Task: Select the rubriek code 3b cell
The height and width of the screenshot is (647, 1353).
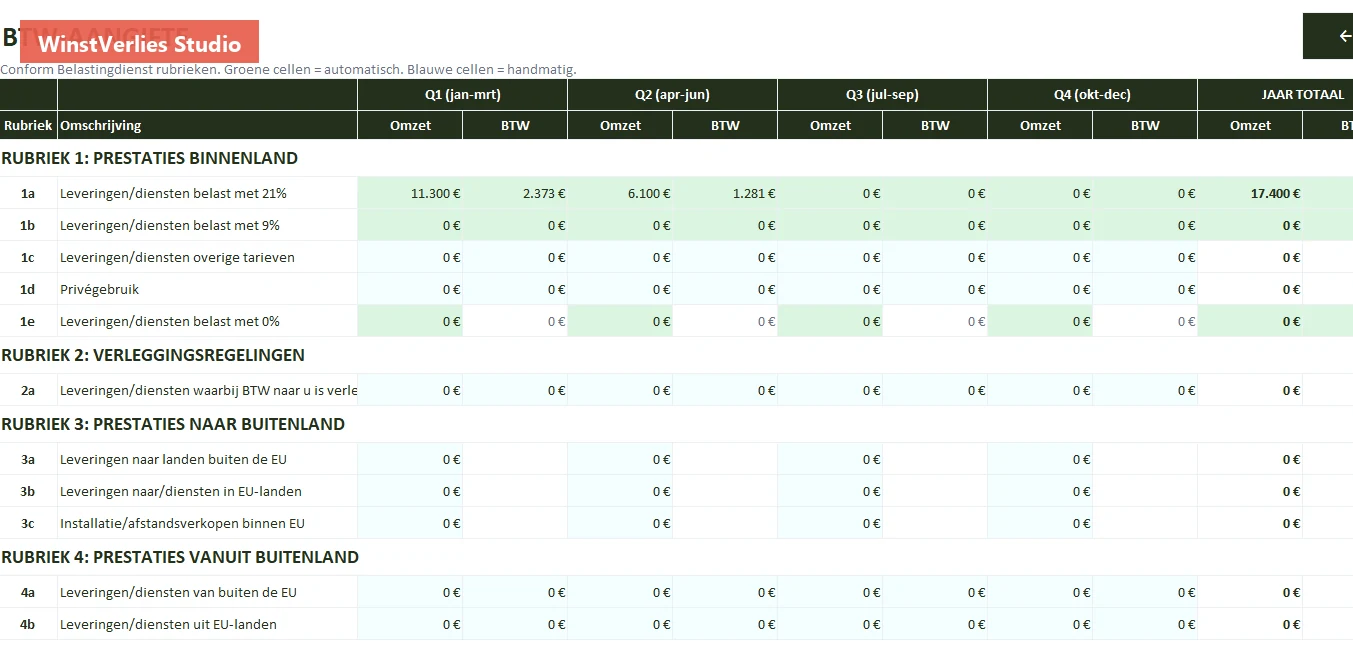Action: coord(28,491)
